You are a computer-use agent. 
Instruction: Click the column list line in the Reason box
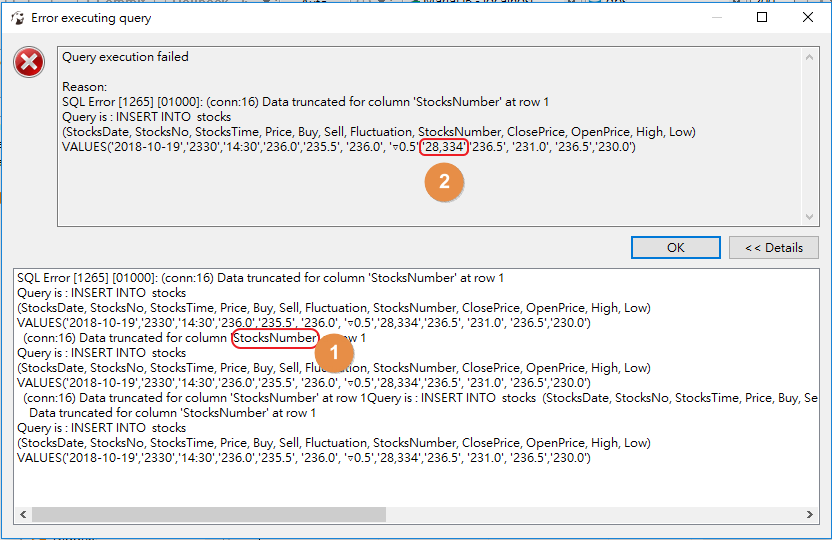(379, 132)
